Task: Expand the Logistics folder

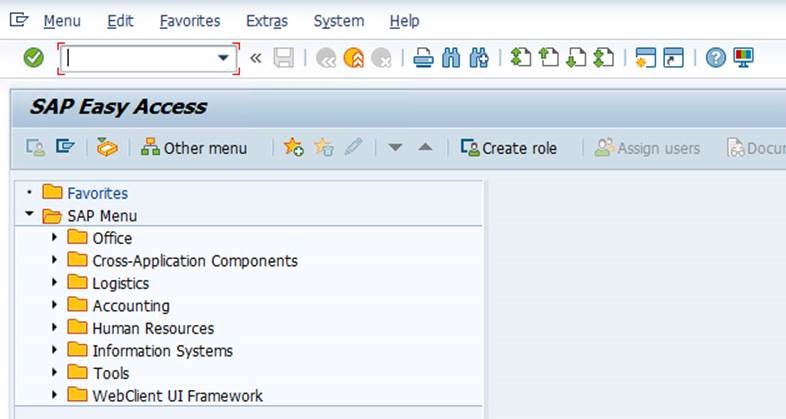Action: [54, 282]
